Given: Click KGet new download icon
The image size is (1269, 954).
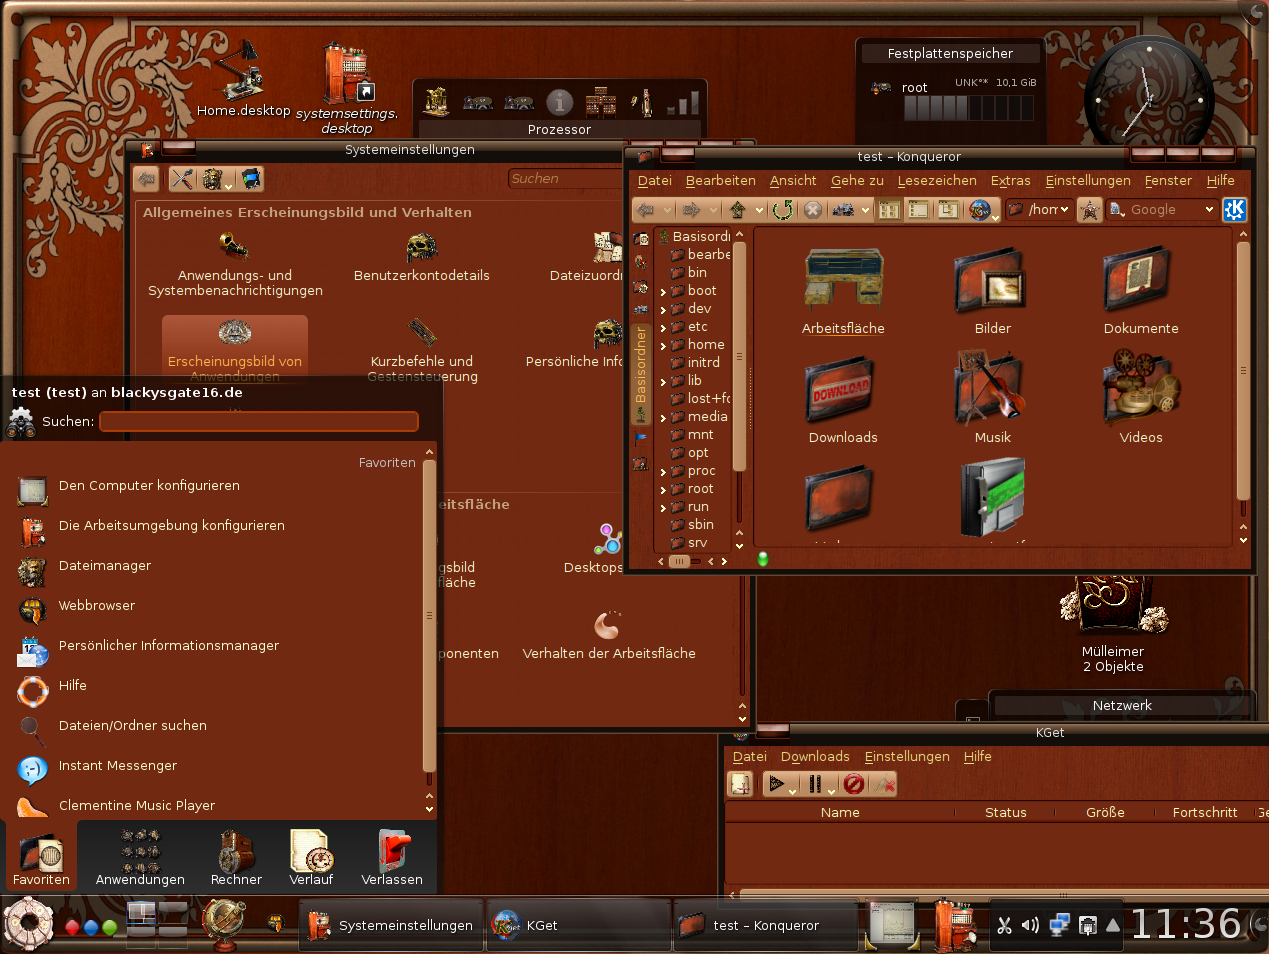Looking at the screenshot, I should 740,784.
